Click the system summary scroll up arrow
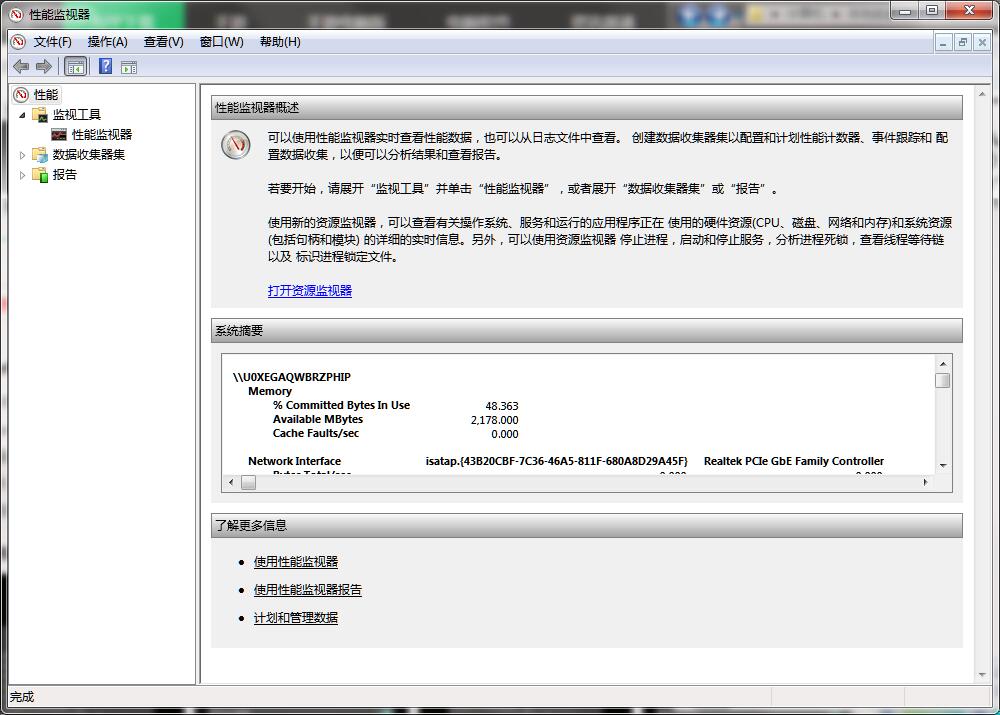Viewport: 1000px width, 715px height. tap(943, 364)
